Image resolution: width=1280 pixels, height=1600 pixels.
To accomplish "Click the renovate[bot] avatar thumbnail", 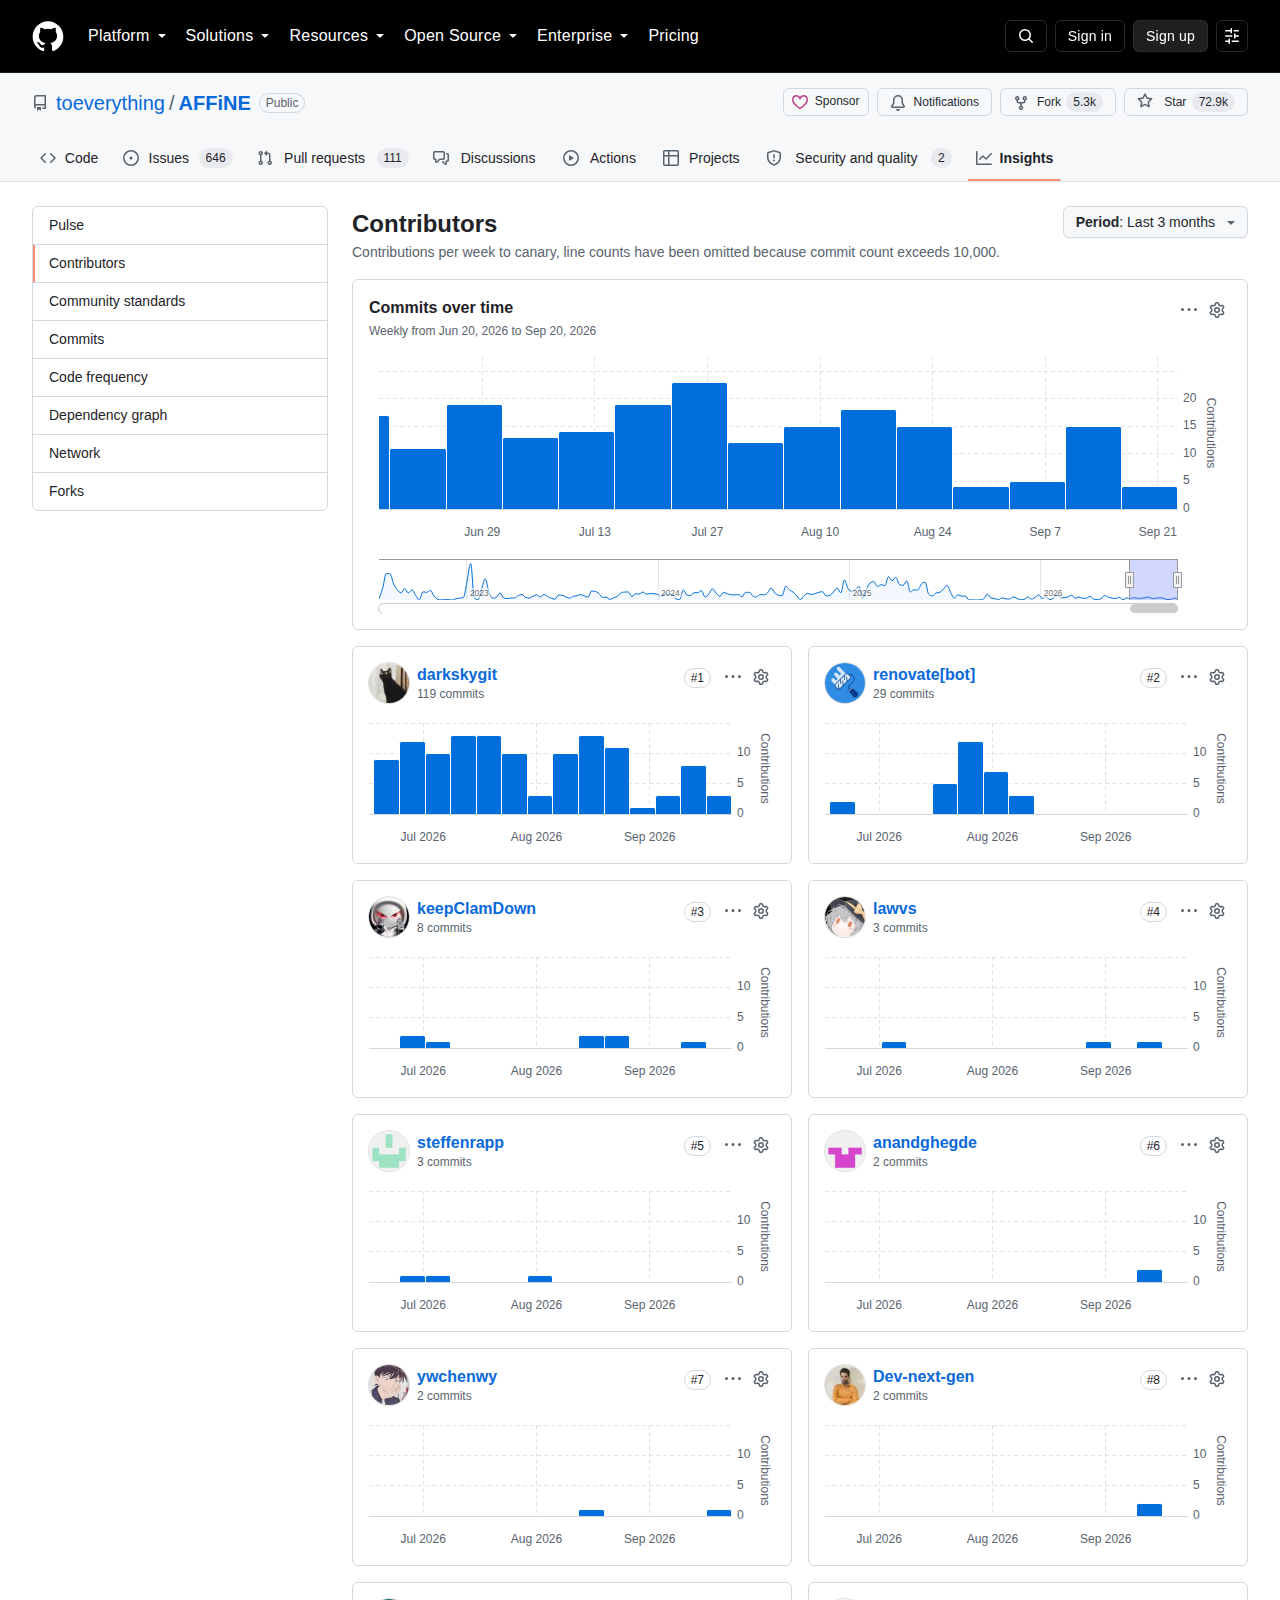I will [845, 683].
